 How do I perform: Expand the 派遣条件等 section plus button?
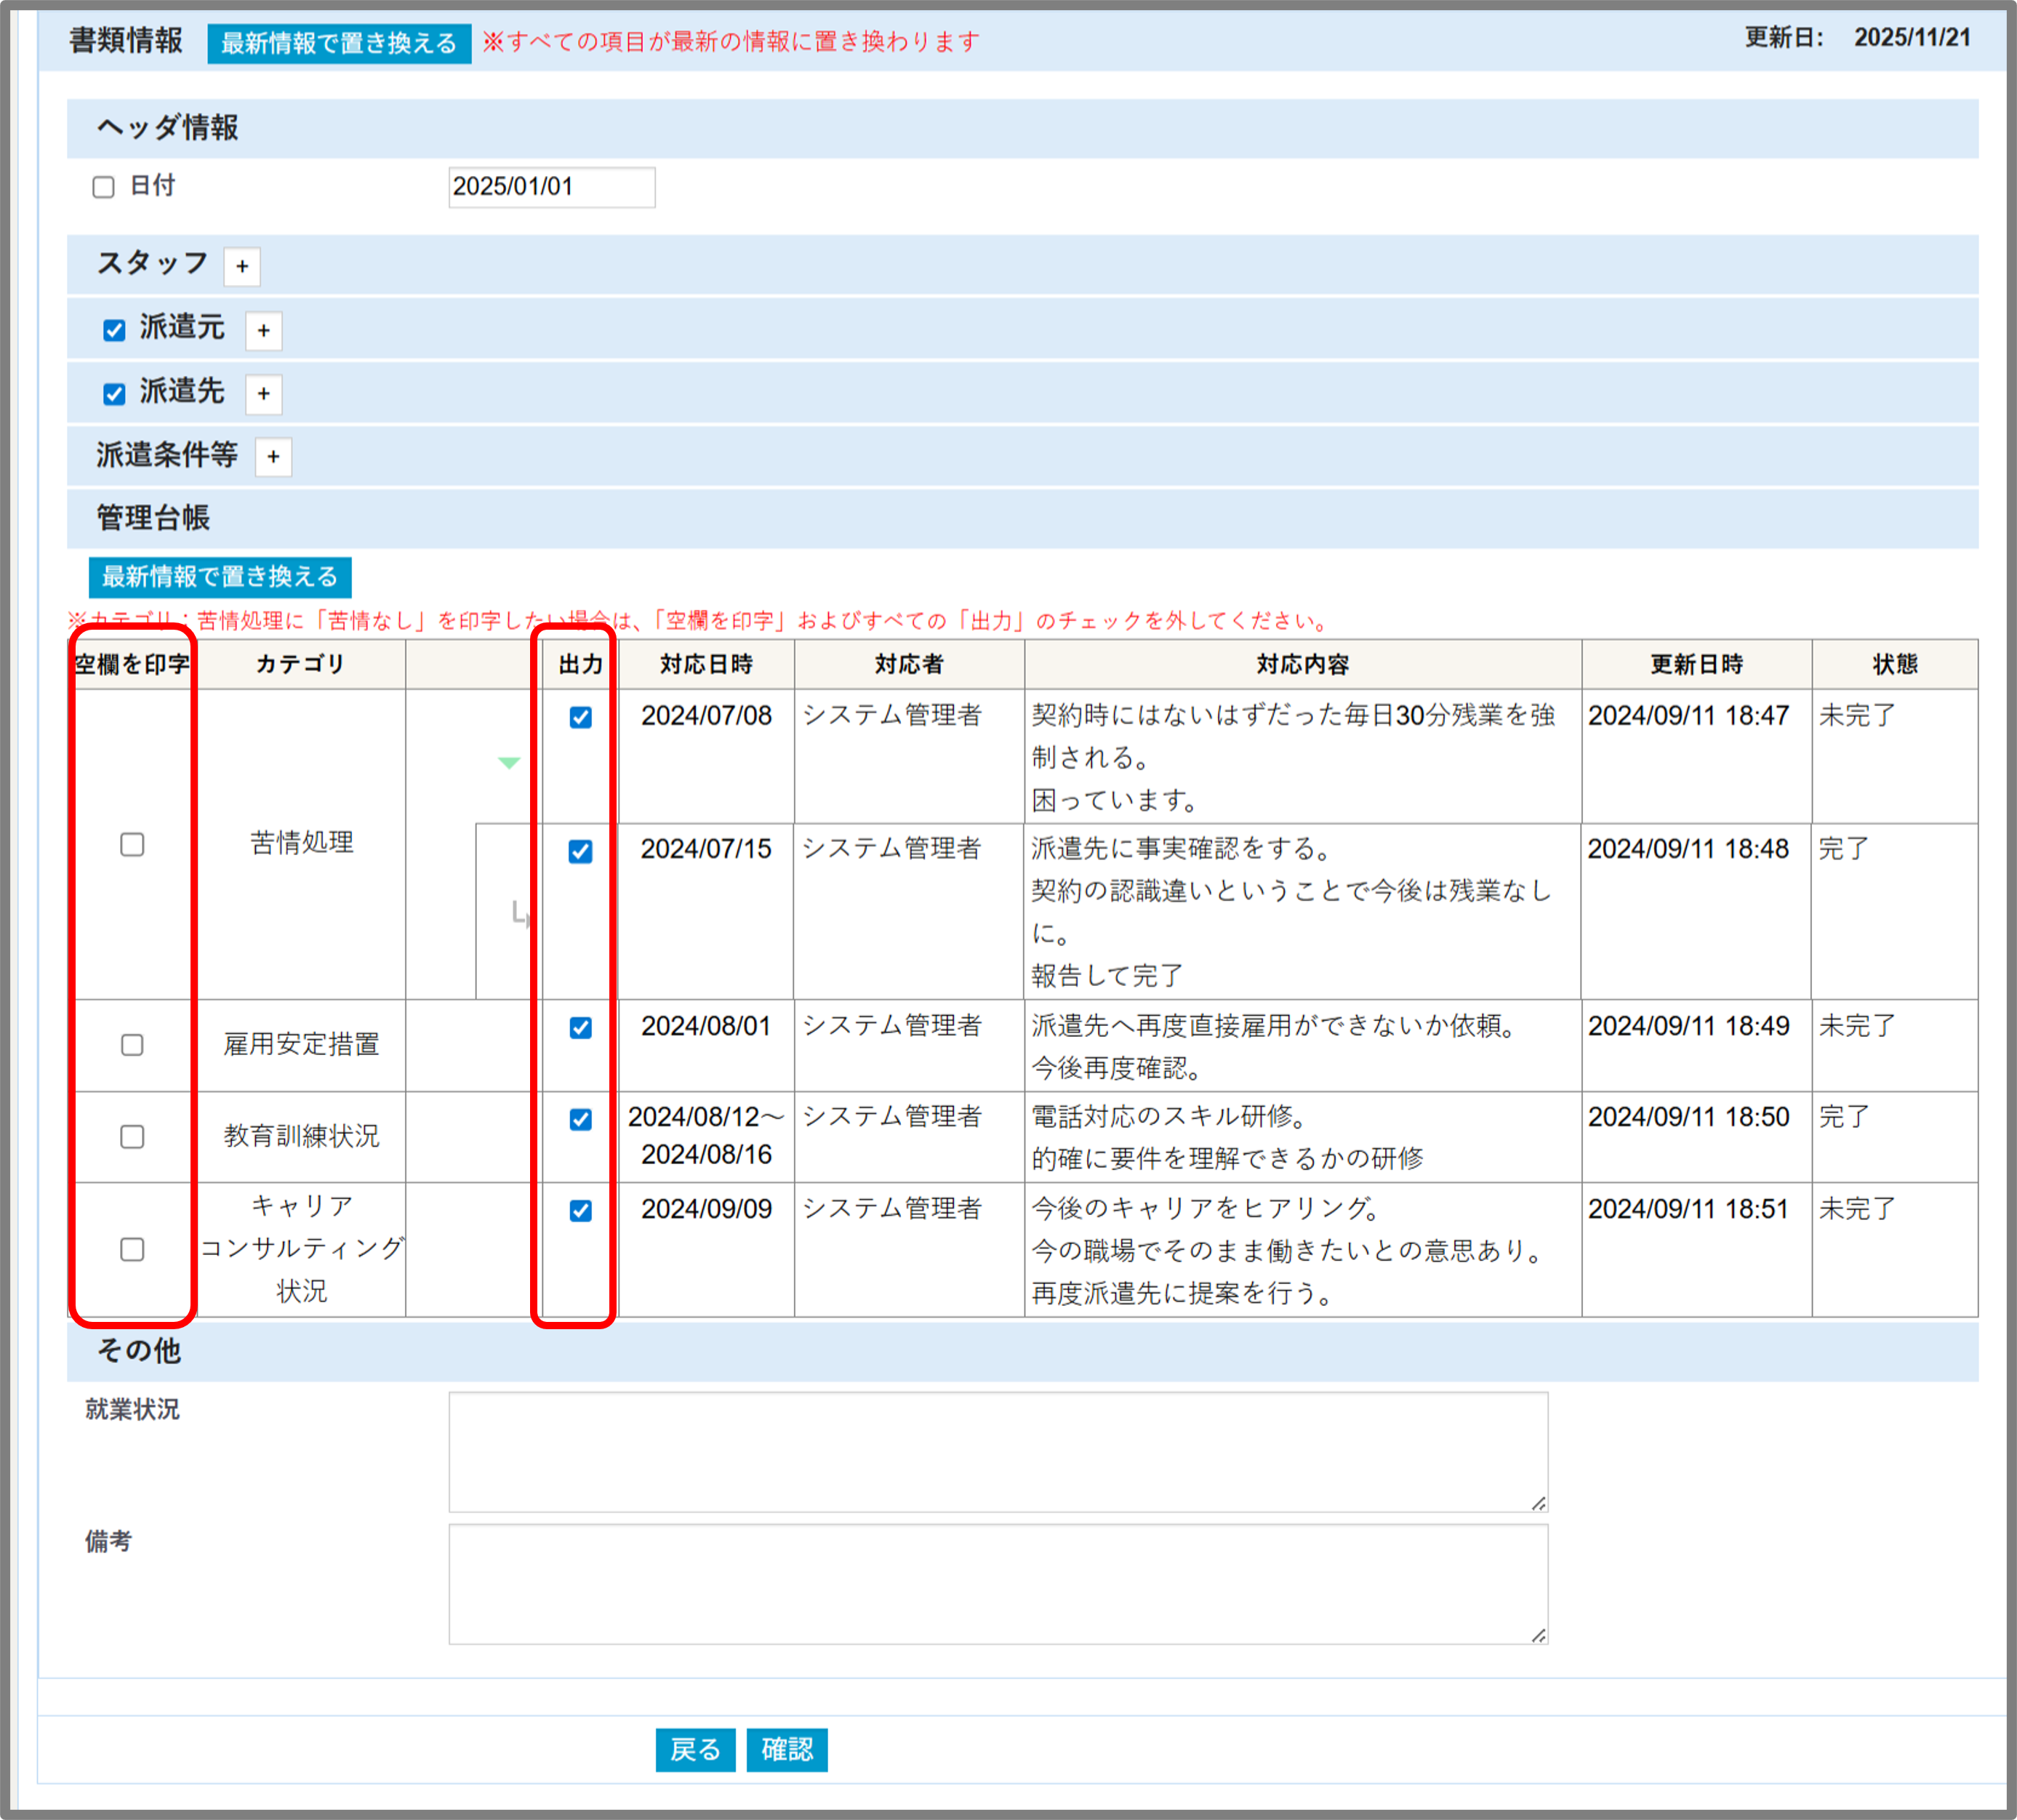tap(273, 457)
